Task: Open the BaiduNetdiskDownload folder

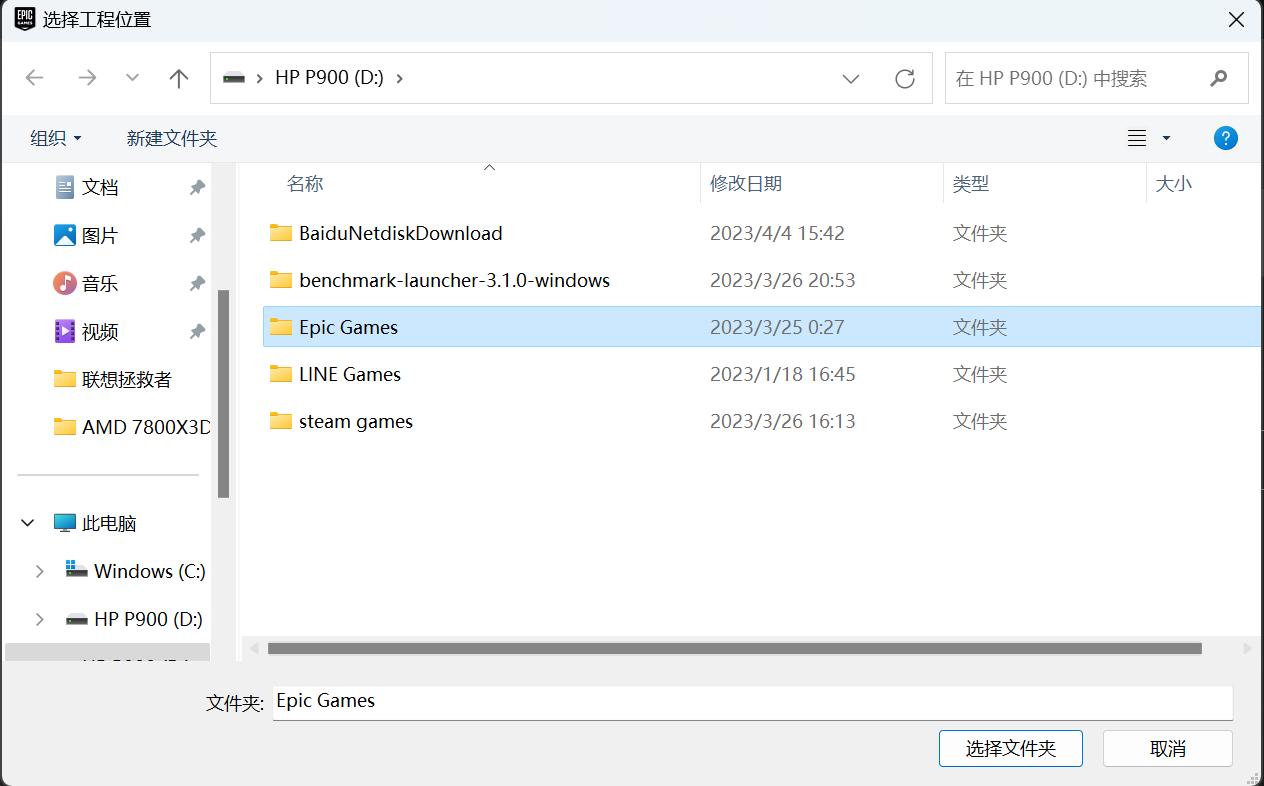Action: [398, 233]
